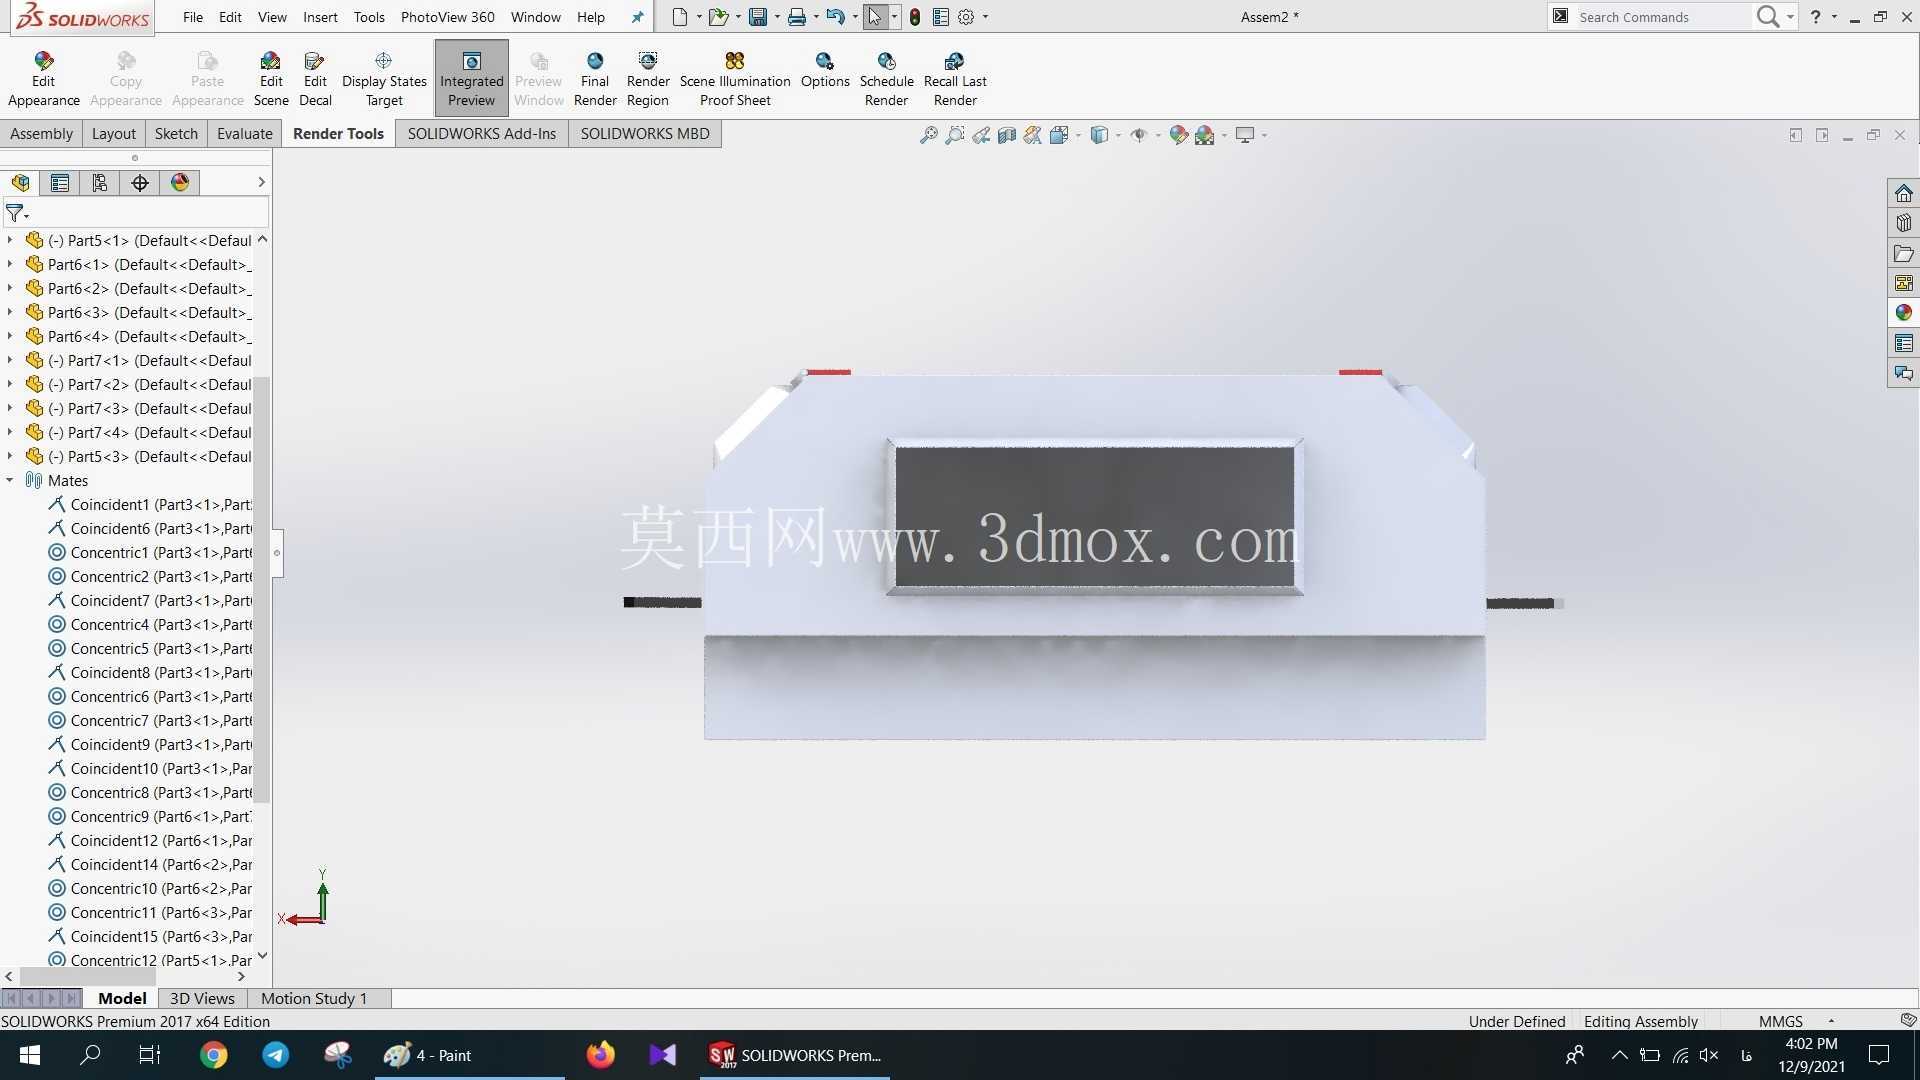Click the feature tree horizontal scrollbar

tap(87, 976)
